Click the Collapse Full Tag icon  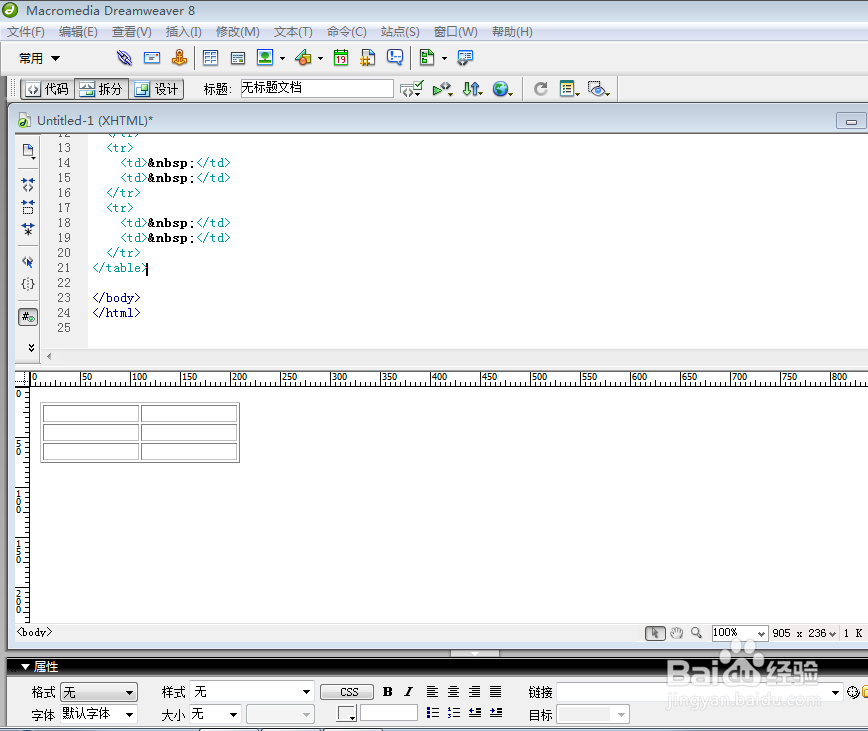28,184
